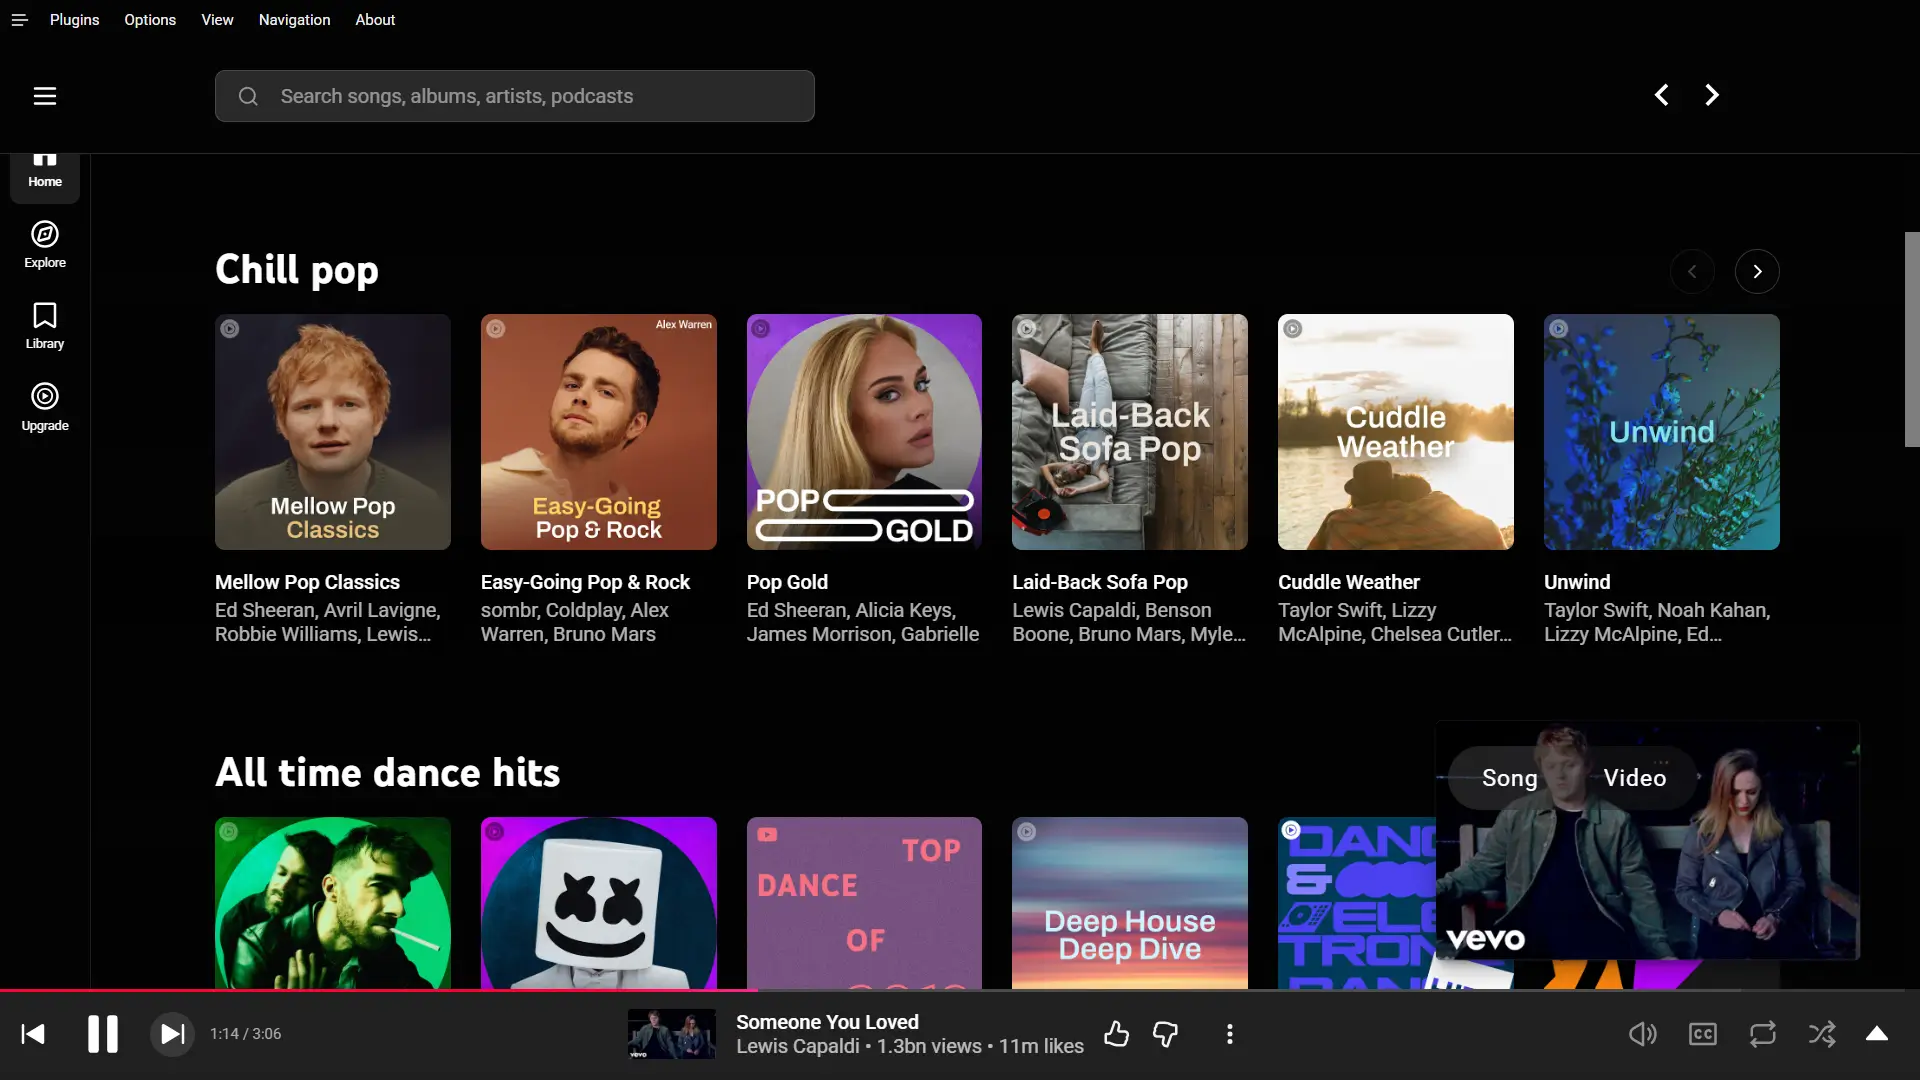The image size is (1920, 1080).
Task: Open the Navigation menu
Action: [x=294, y=20]
